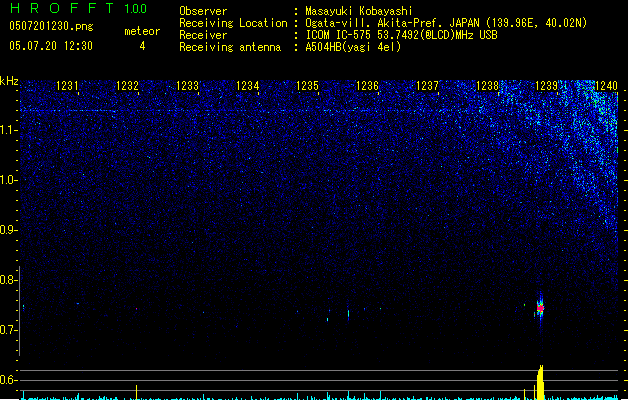Click the tall yellow intensity peak near 1239
629x400 pixels.
tap(540, 382)
